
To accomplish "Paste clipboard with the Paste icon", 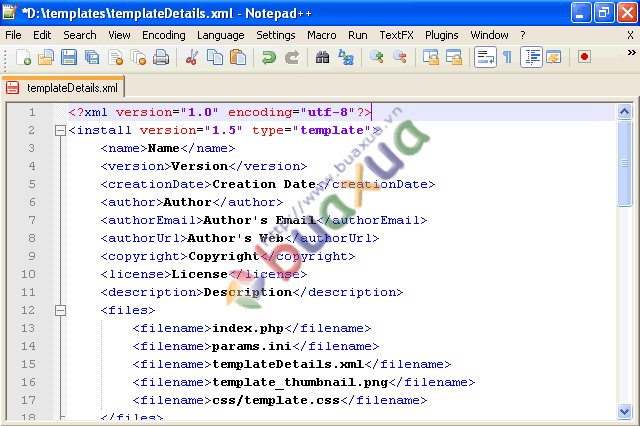I will pyautogui.click(x=238, y=57).
